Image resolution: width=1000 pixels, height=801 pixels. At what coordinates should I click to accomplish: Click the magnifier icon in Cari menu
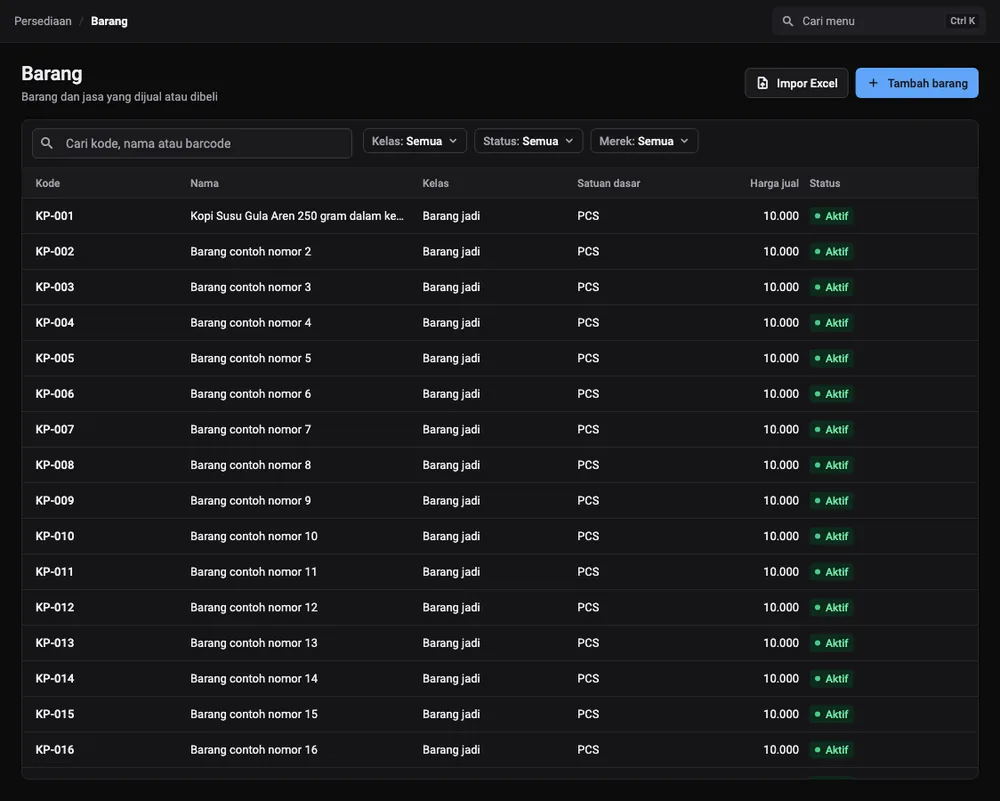click(x=788, y=21)
